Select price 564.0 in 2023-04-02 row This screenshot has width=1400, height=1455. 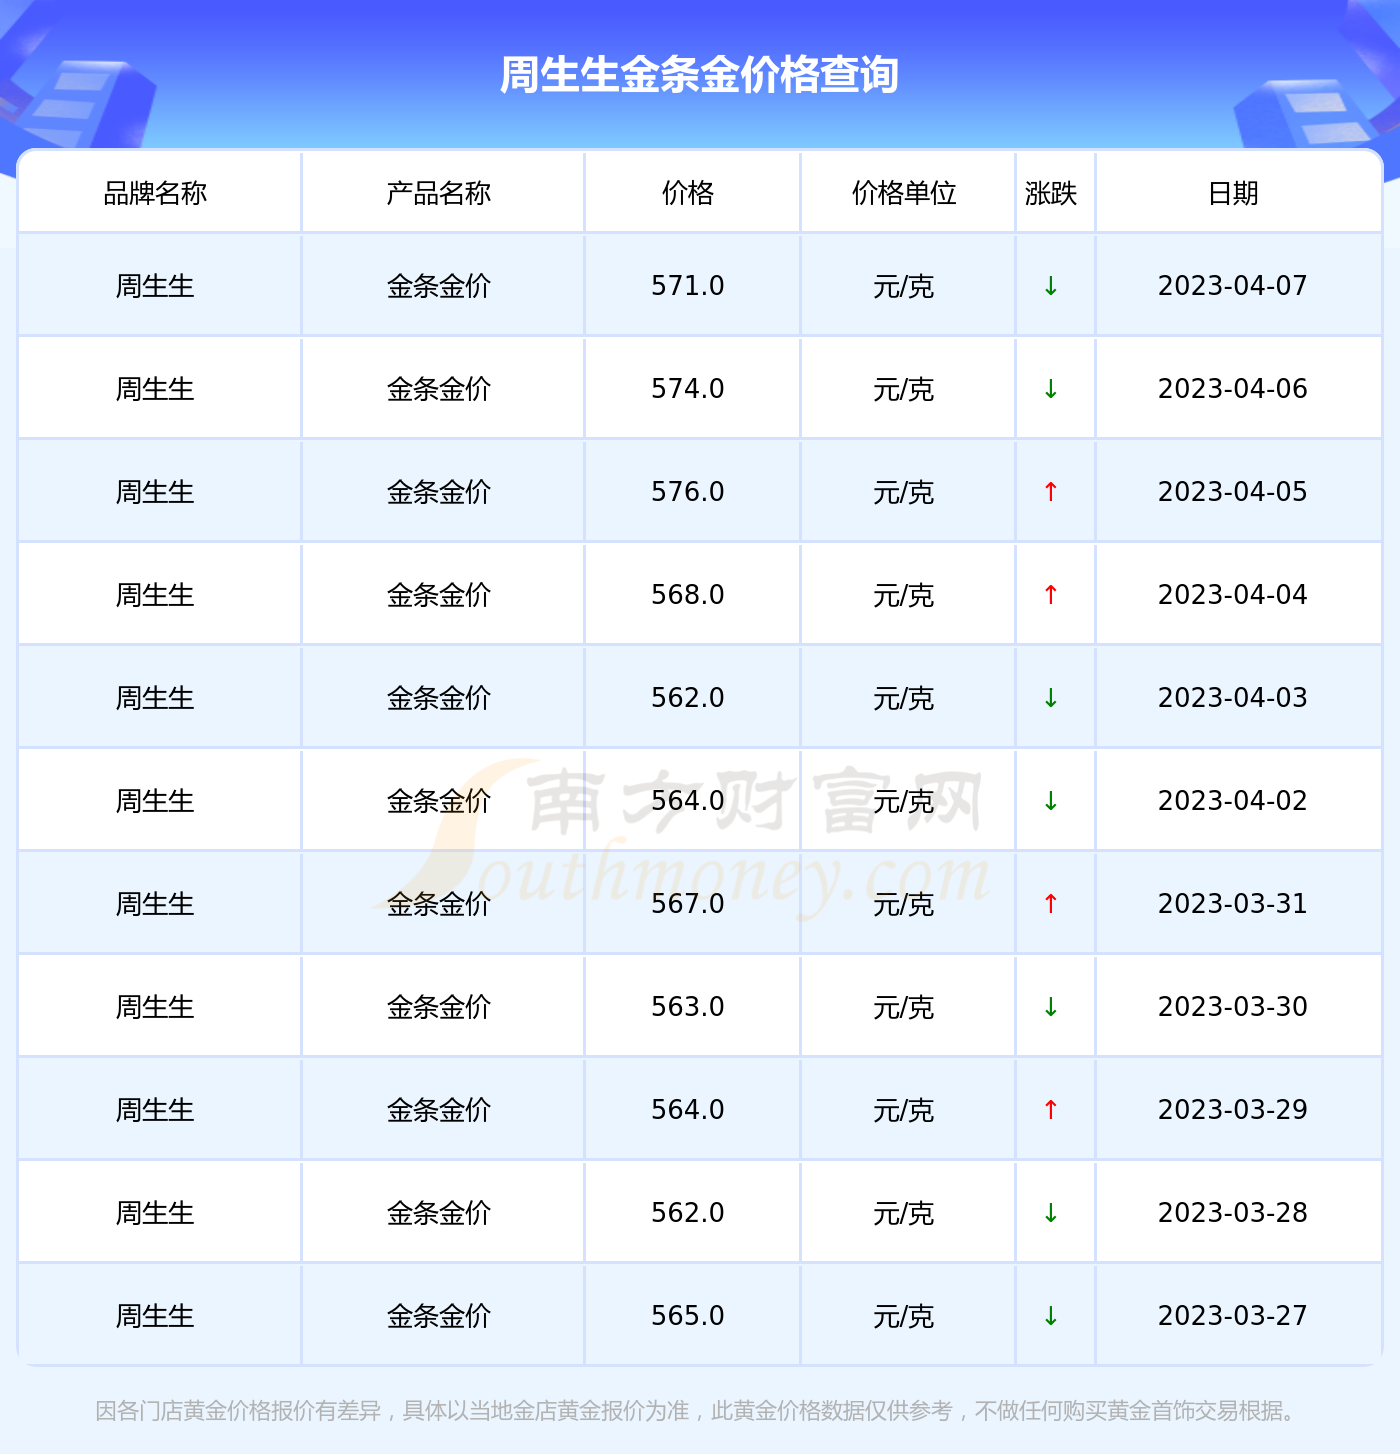point(688,801)
